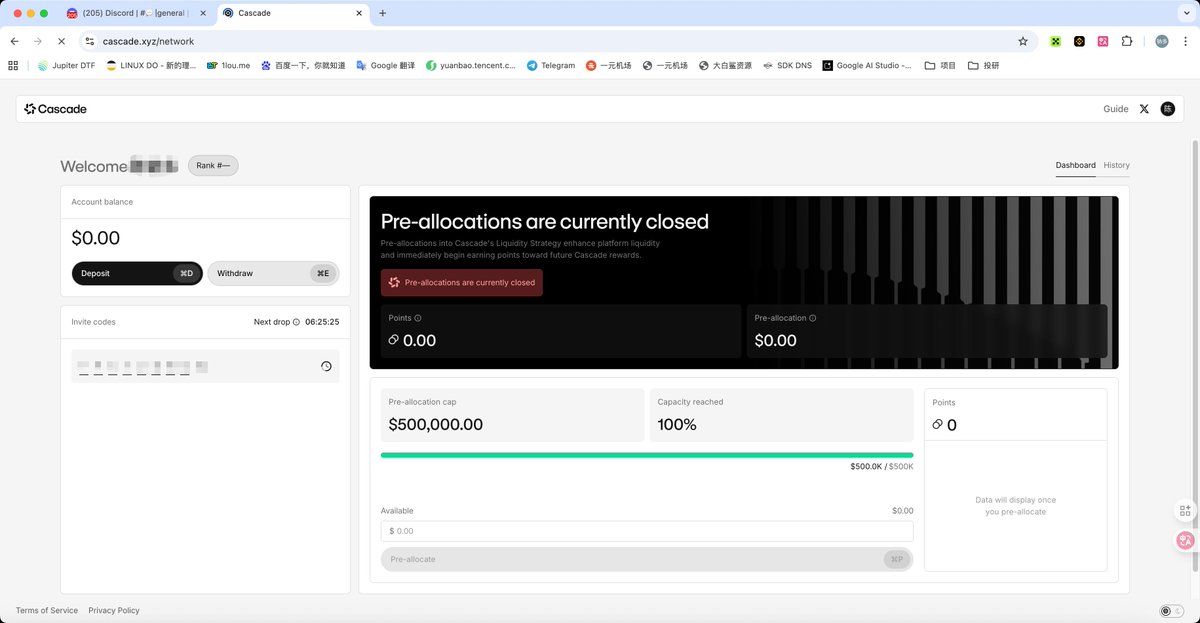
Task: Go back in browser history
Action: pos(14,41)
